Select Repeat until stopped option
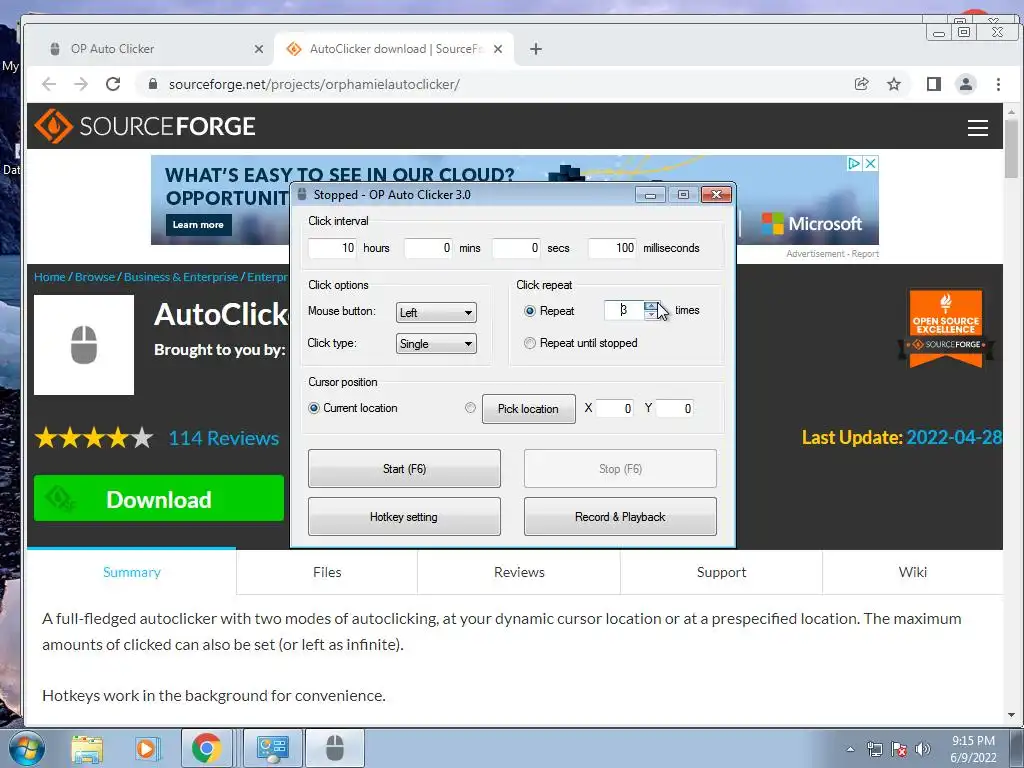The height and width of the screenshot is (768, 1024). click(x=530, y=343)
